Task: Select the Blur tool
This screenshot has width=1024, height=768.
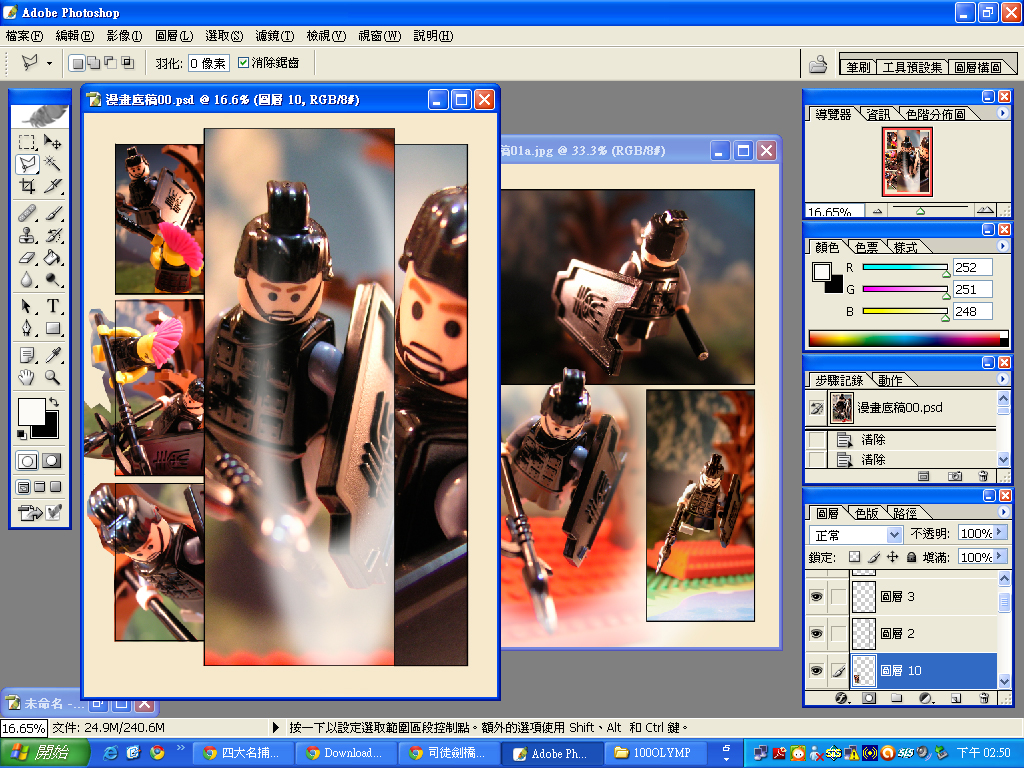Action: tap(27, 280)
